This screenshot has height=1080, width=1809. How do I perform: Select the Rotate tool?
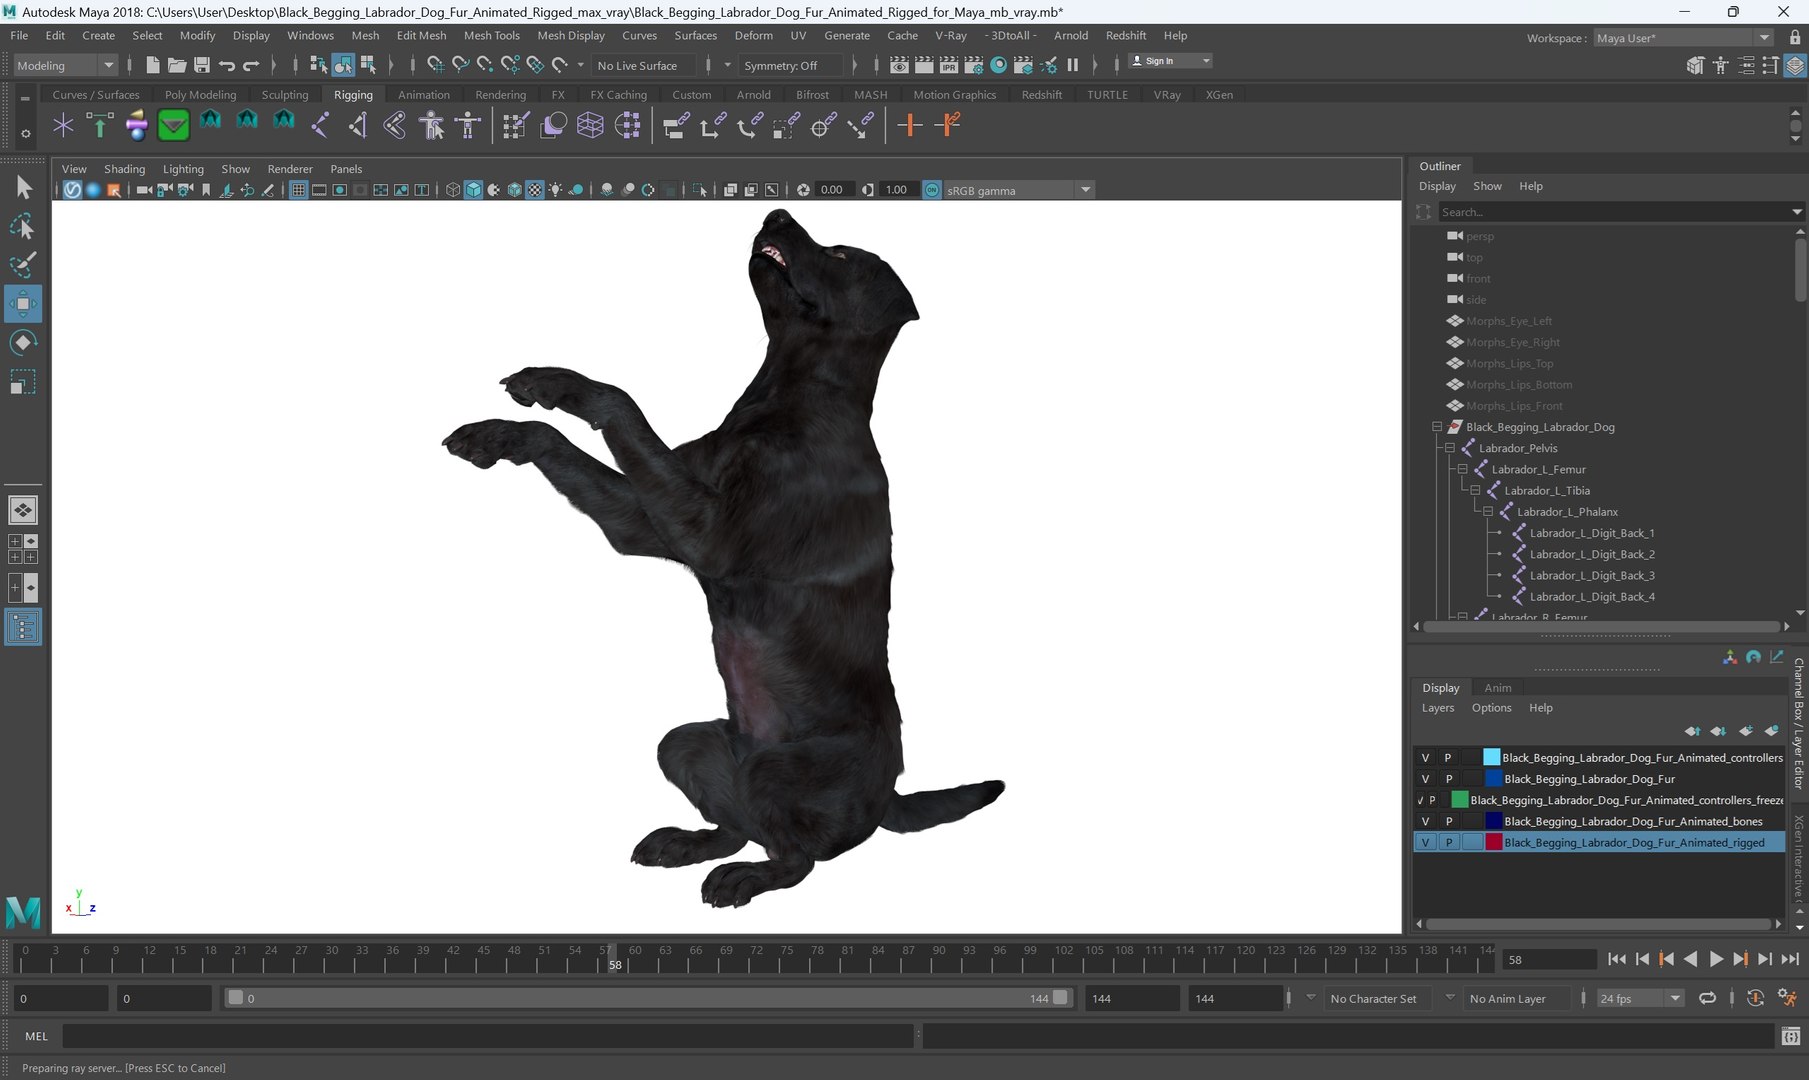tap(23, 343)
